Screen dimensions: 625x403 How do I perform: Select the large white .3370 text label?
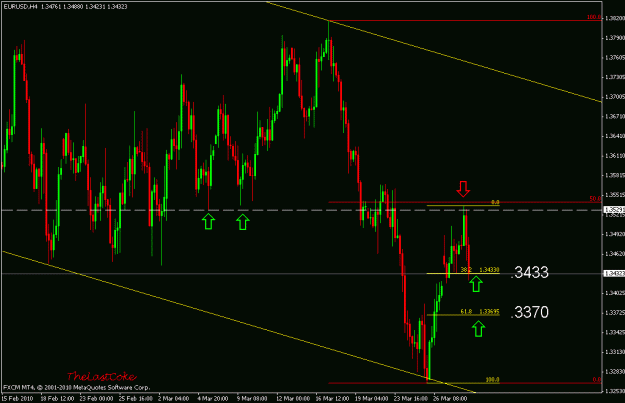[x=530, y=312]
